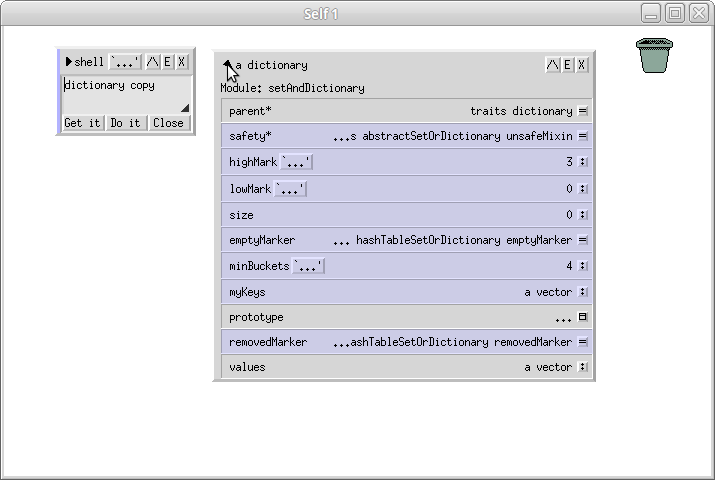715x480 pixels.
Task: Click values slot value button
Action: [x=583, y=367]
